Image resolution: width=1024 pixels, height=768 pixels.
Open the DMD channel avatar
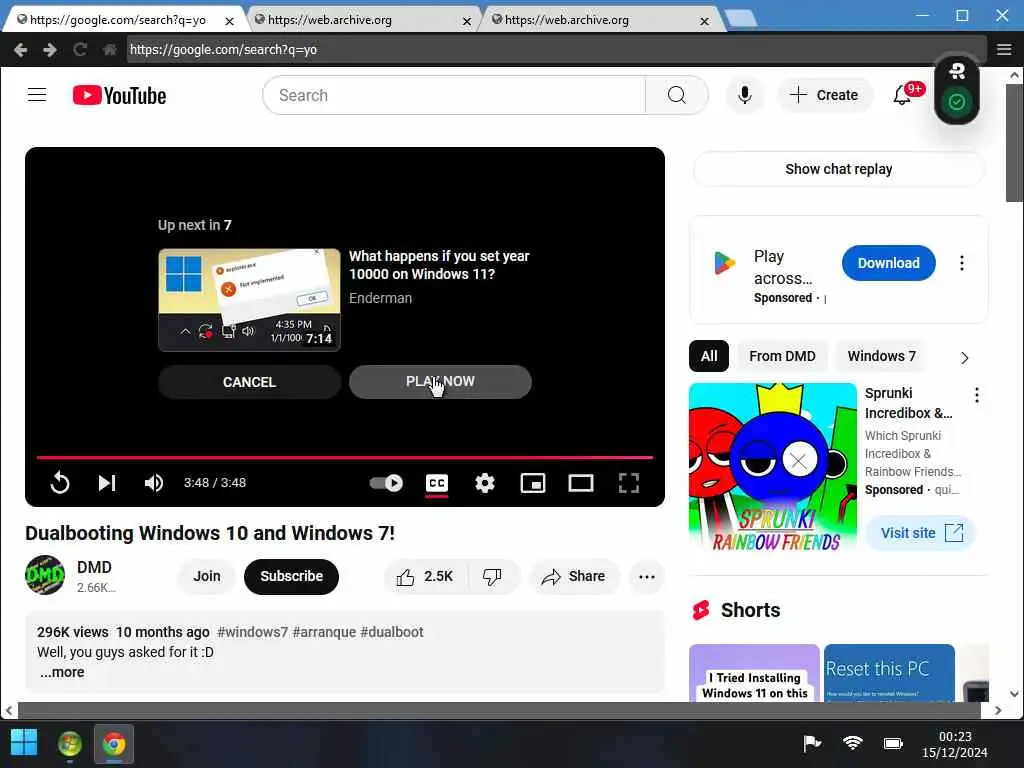coord(44,575)
